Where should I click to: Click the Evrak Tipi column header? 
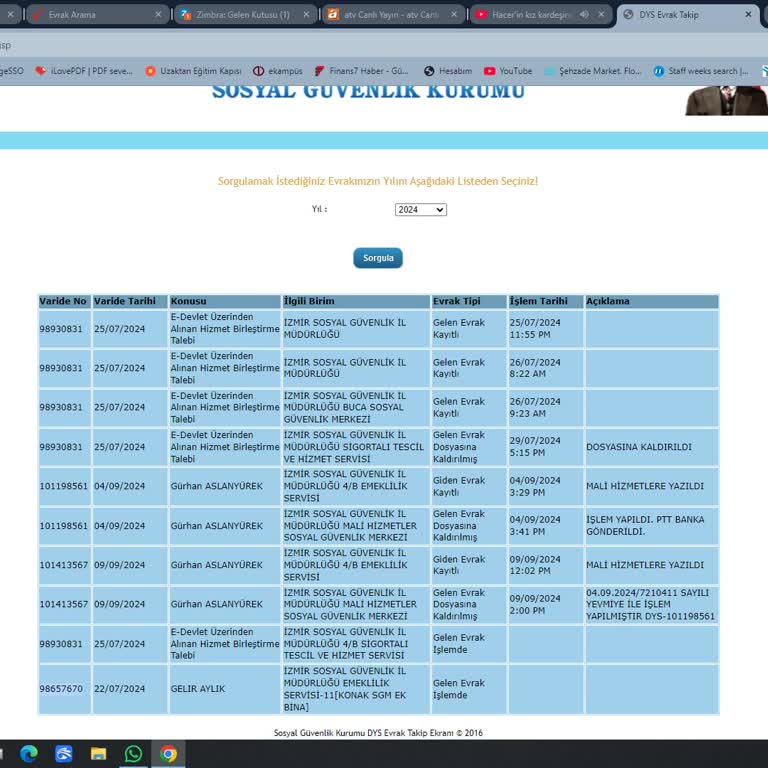(469, 301)
